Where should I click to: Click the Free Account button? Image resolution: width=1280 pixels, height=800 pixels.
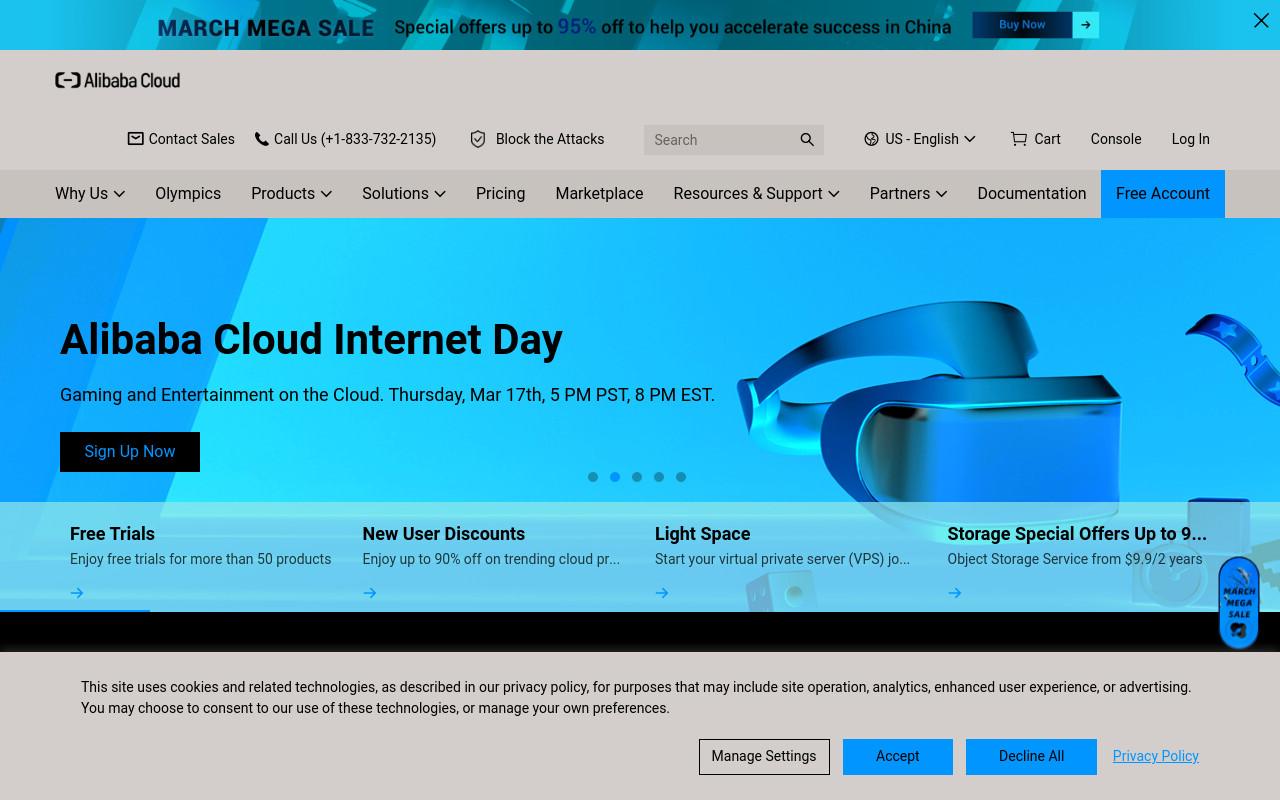click(1163, 194)
